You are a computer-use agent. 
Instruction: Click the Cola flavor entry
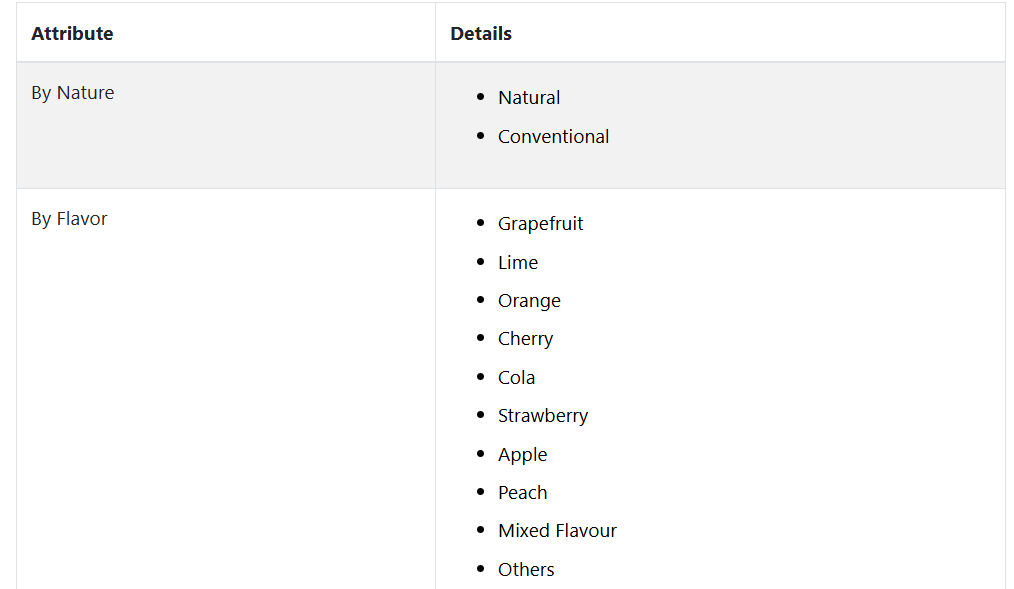(x=517, y=378)
